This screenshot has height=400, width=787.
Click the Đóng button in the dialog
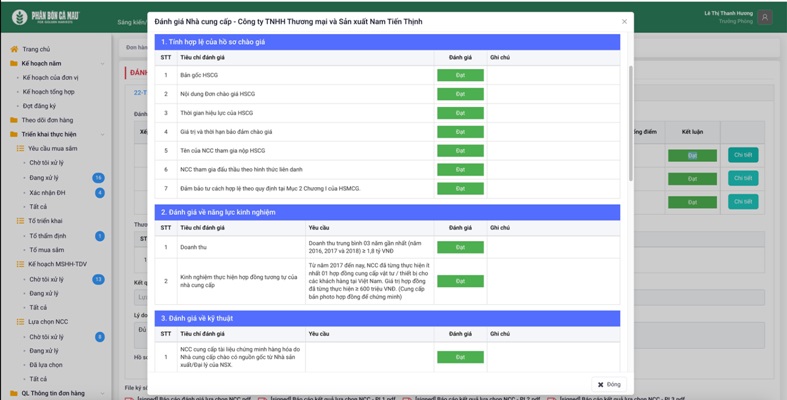(x=609, y=384)
